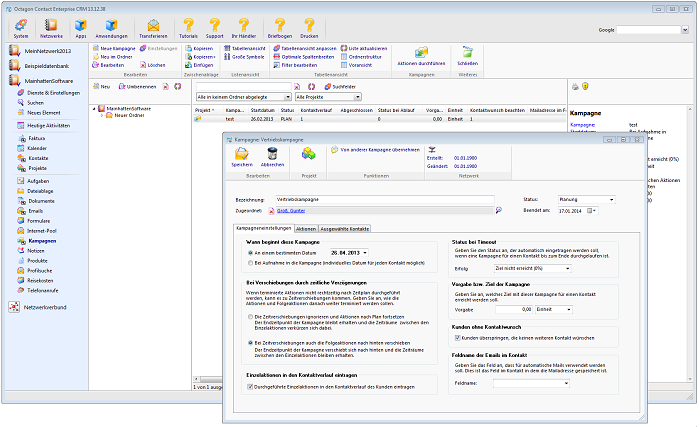700x427 pixels.
Task: Select 'Folgeaktionen nach hinten verschieben' radio option
Action: point(250,343)
